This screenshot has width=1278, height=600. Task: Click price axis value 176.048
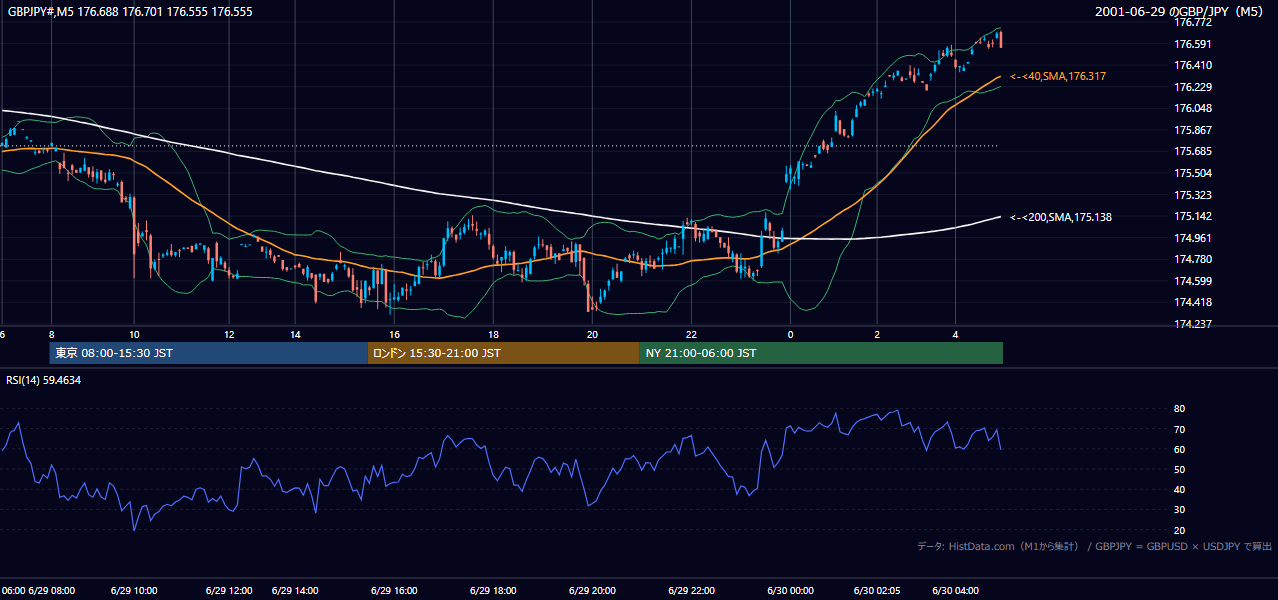pos(1193,108)
